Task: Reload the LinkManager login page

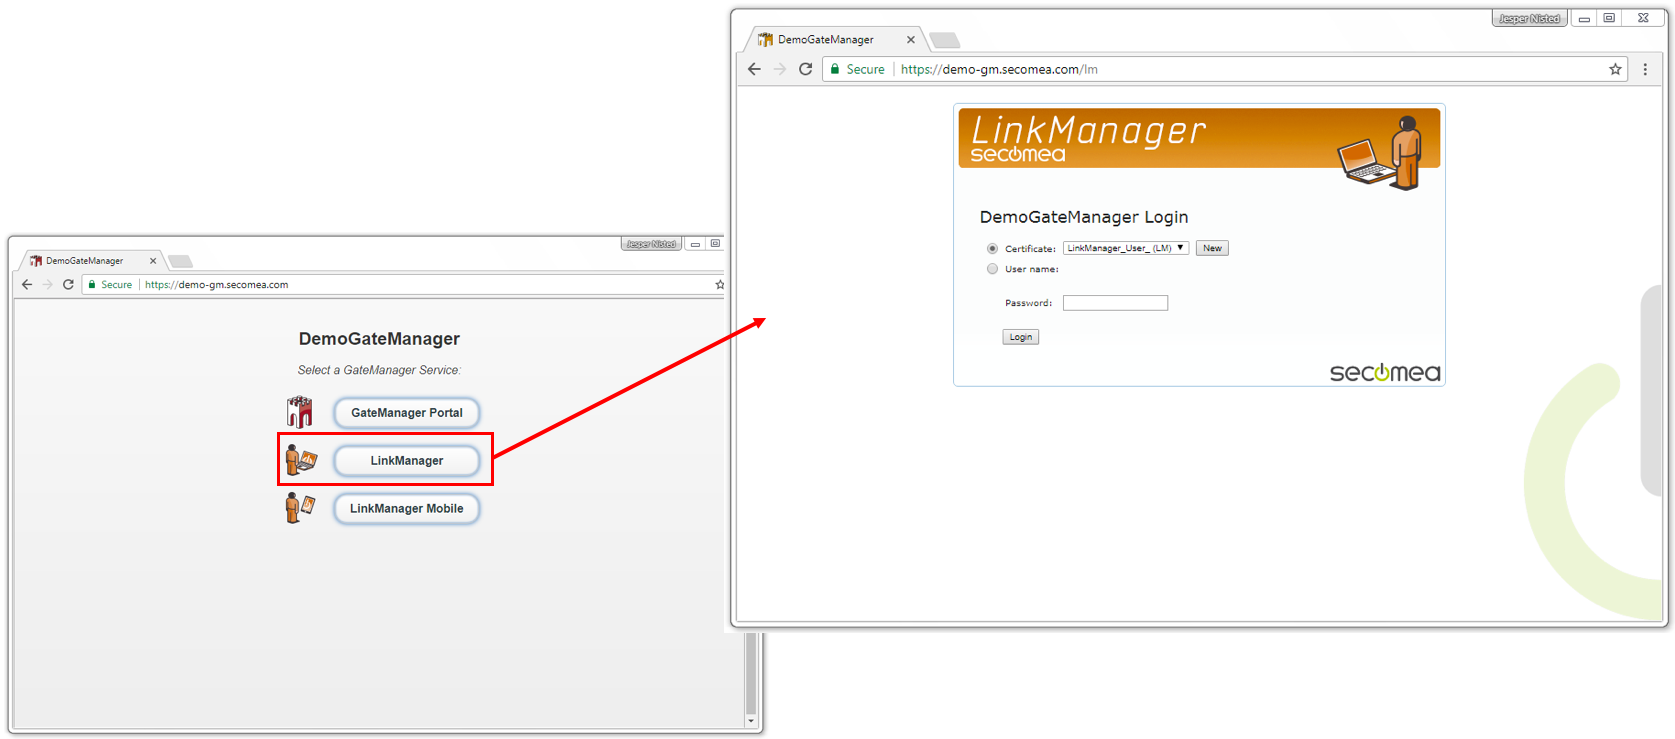Action: 805,69
